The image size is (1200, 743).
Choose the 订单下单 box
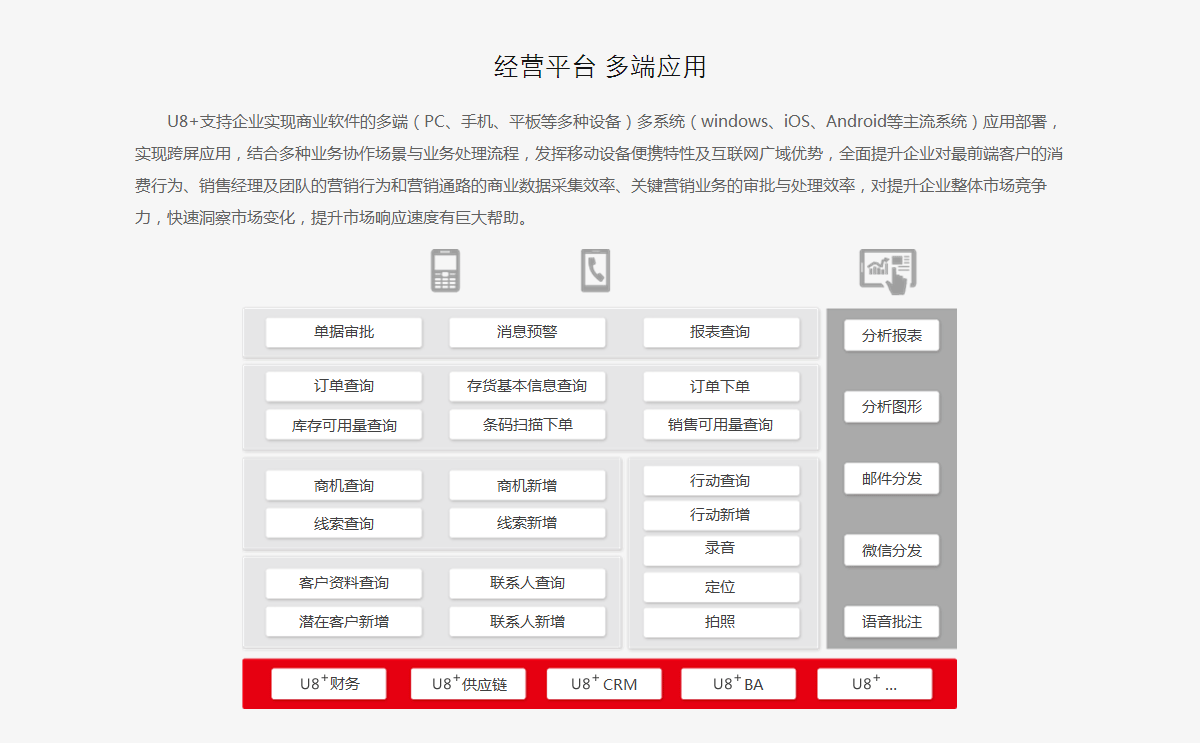pyautogui.click(x=721, y=386)
